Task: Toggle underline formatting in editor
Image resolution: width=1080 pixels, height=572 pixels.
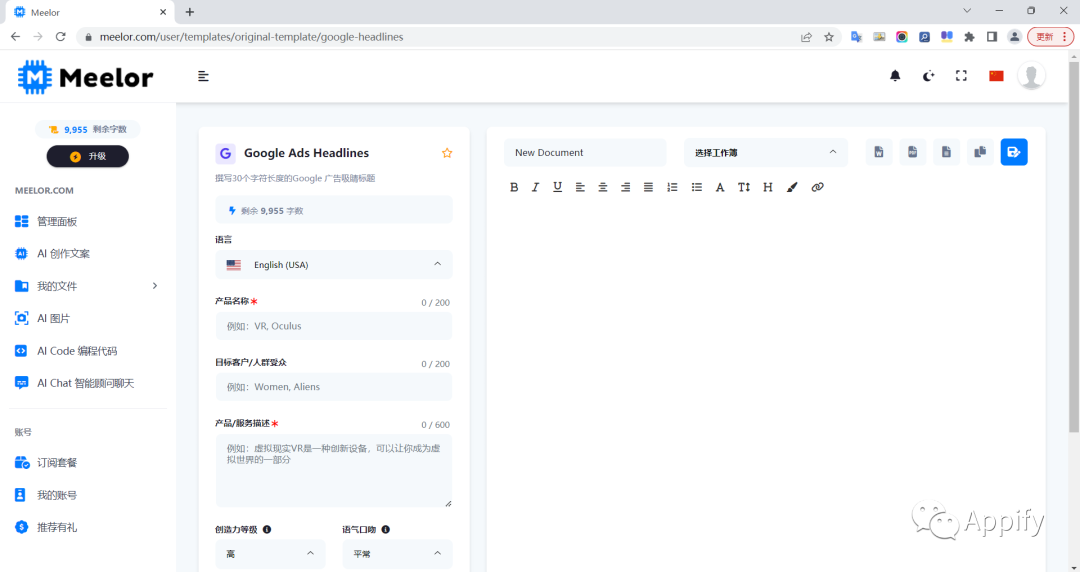Action: click(557, 187)
